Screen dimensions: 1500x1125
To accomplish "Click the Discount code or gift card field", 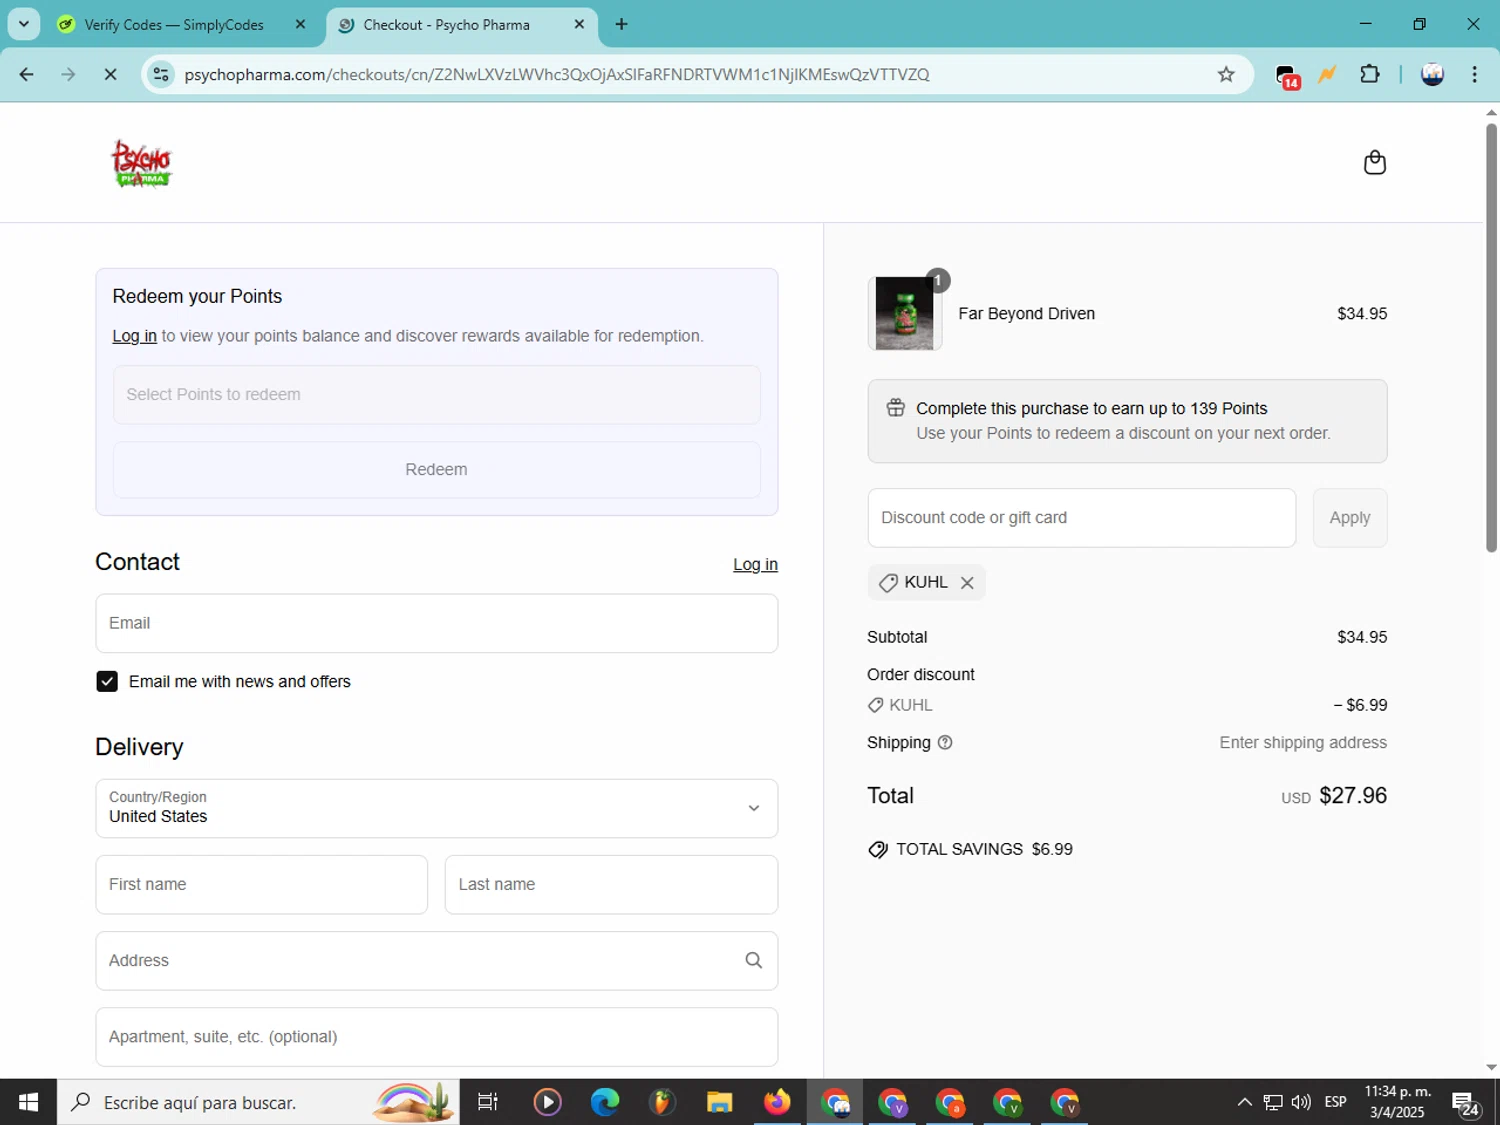I will point(1082,518).
